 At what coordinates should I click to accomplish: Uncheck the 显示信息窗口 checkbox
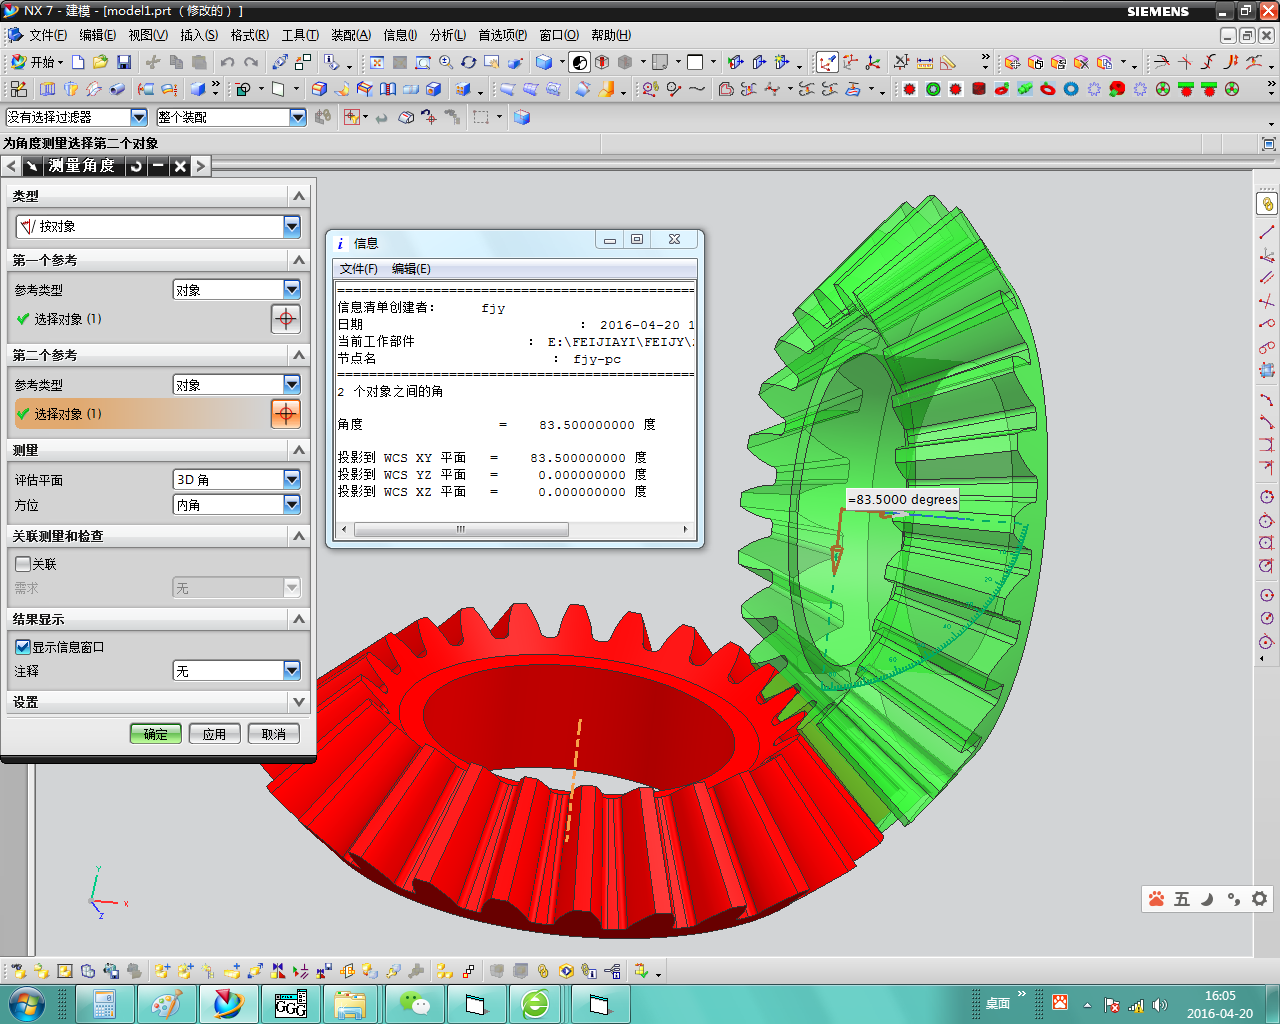coord(23,647)
